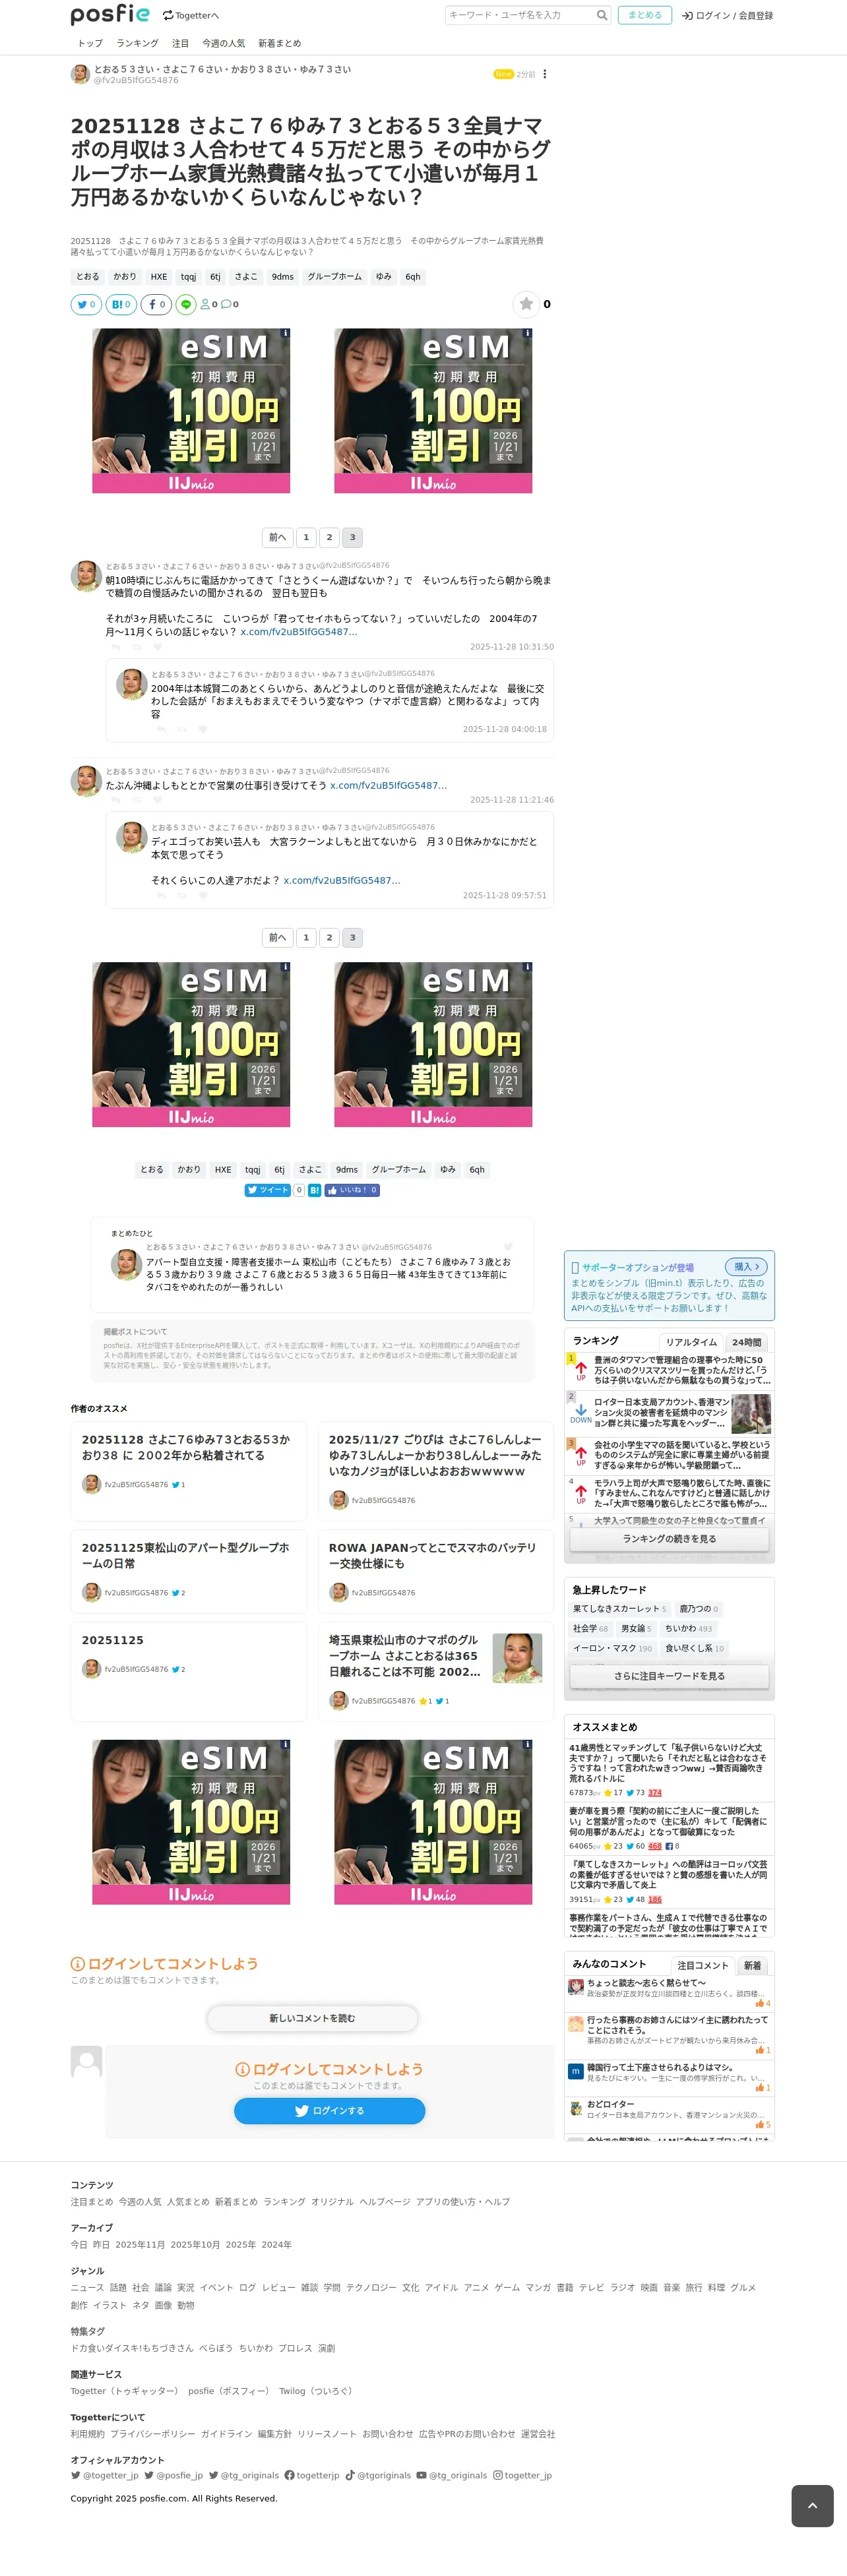Click 前へ in the top pagination

pyautogui.click(x=277, y=537)
